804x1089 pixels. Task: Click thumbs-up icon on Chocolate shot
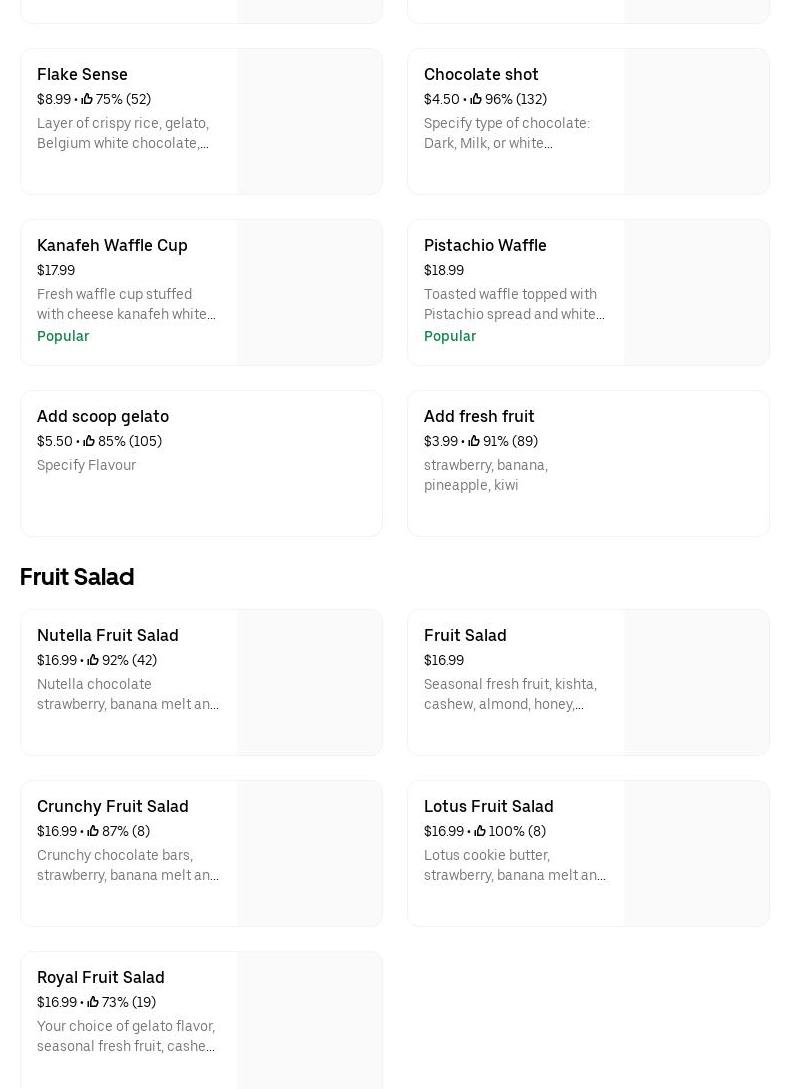point(476,99)
